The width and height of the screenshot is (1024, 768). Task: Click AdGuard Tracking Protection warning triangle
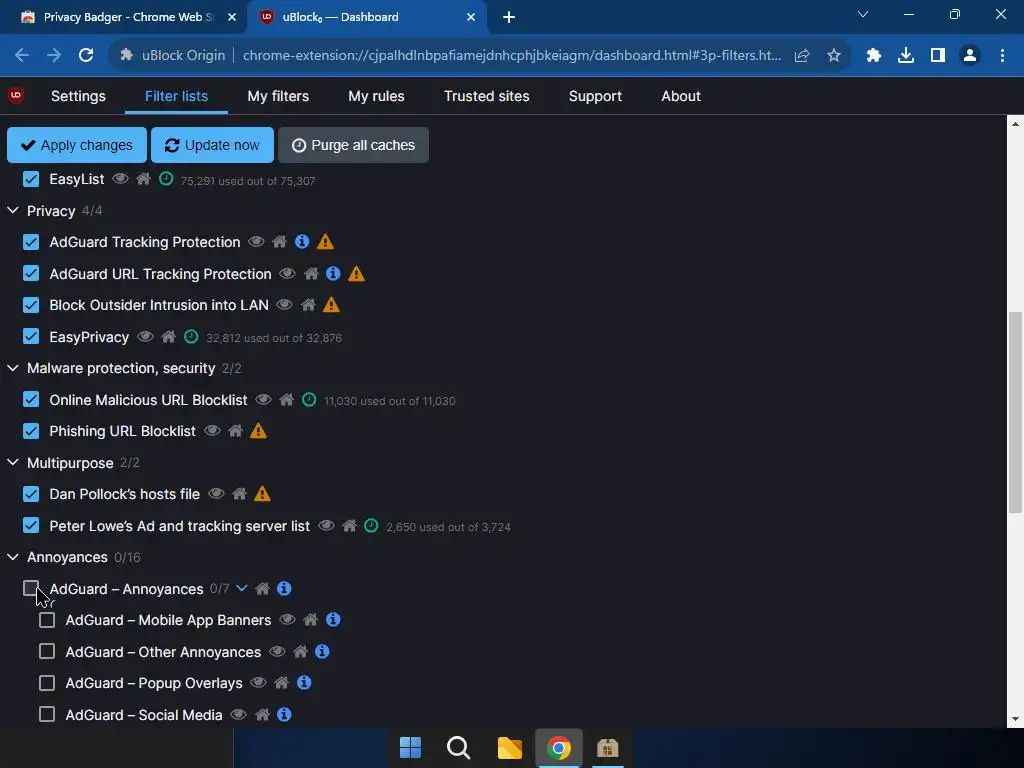pyautogui.click(x=325, y=242)
